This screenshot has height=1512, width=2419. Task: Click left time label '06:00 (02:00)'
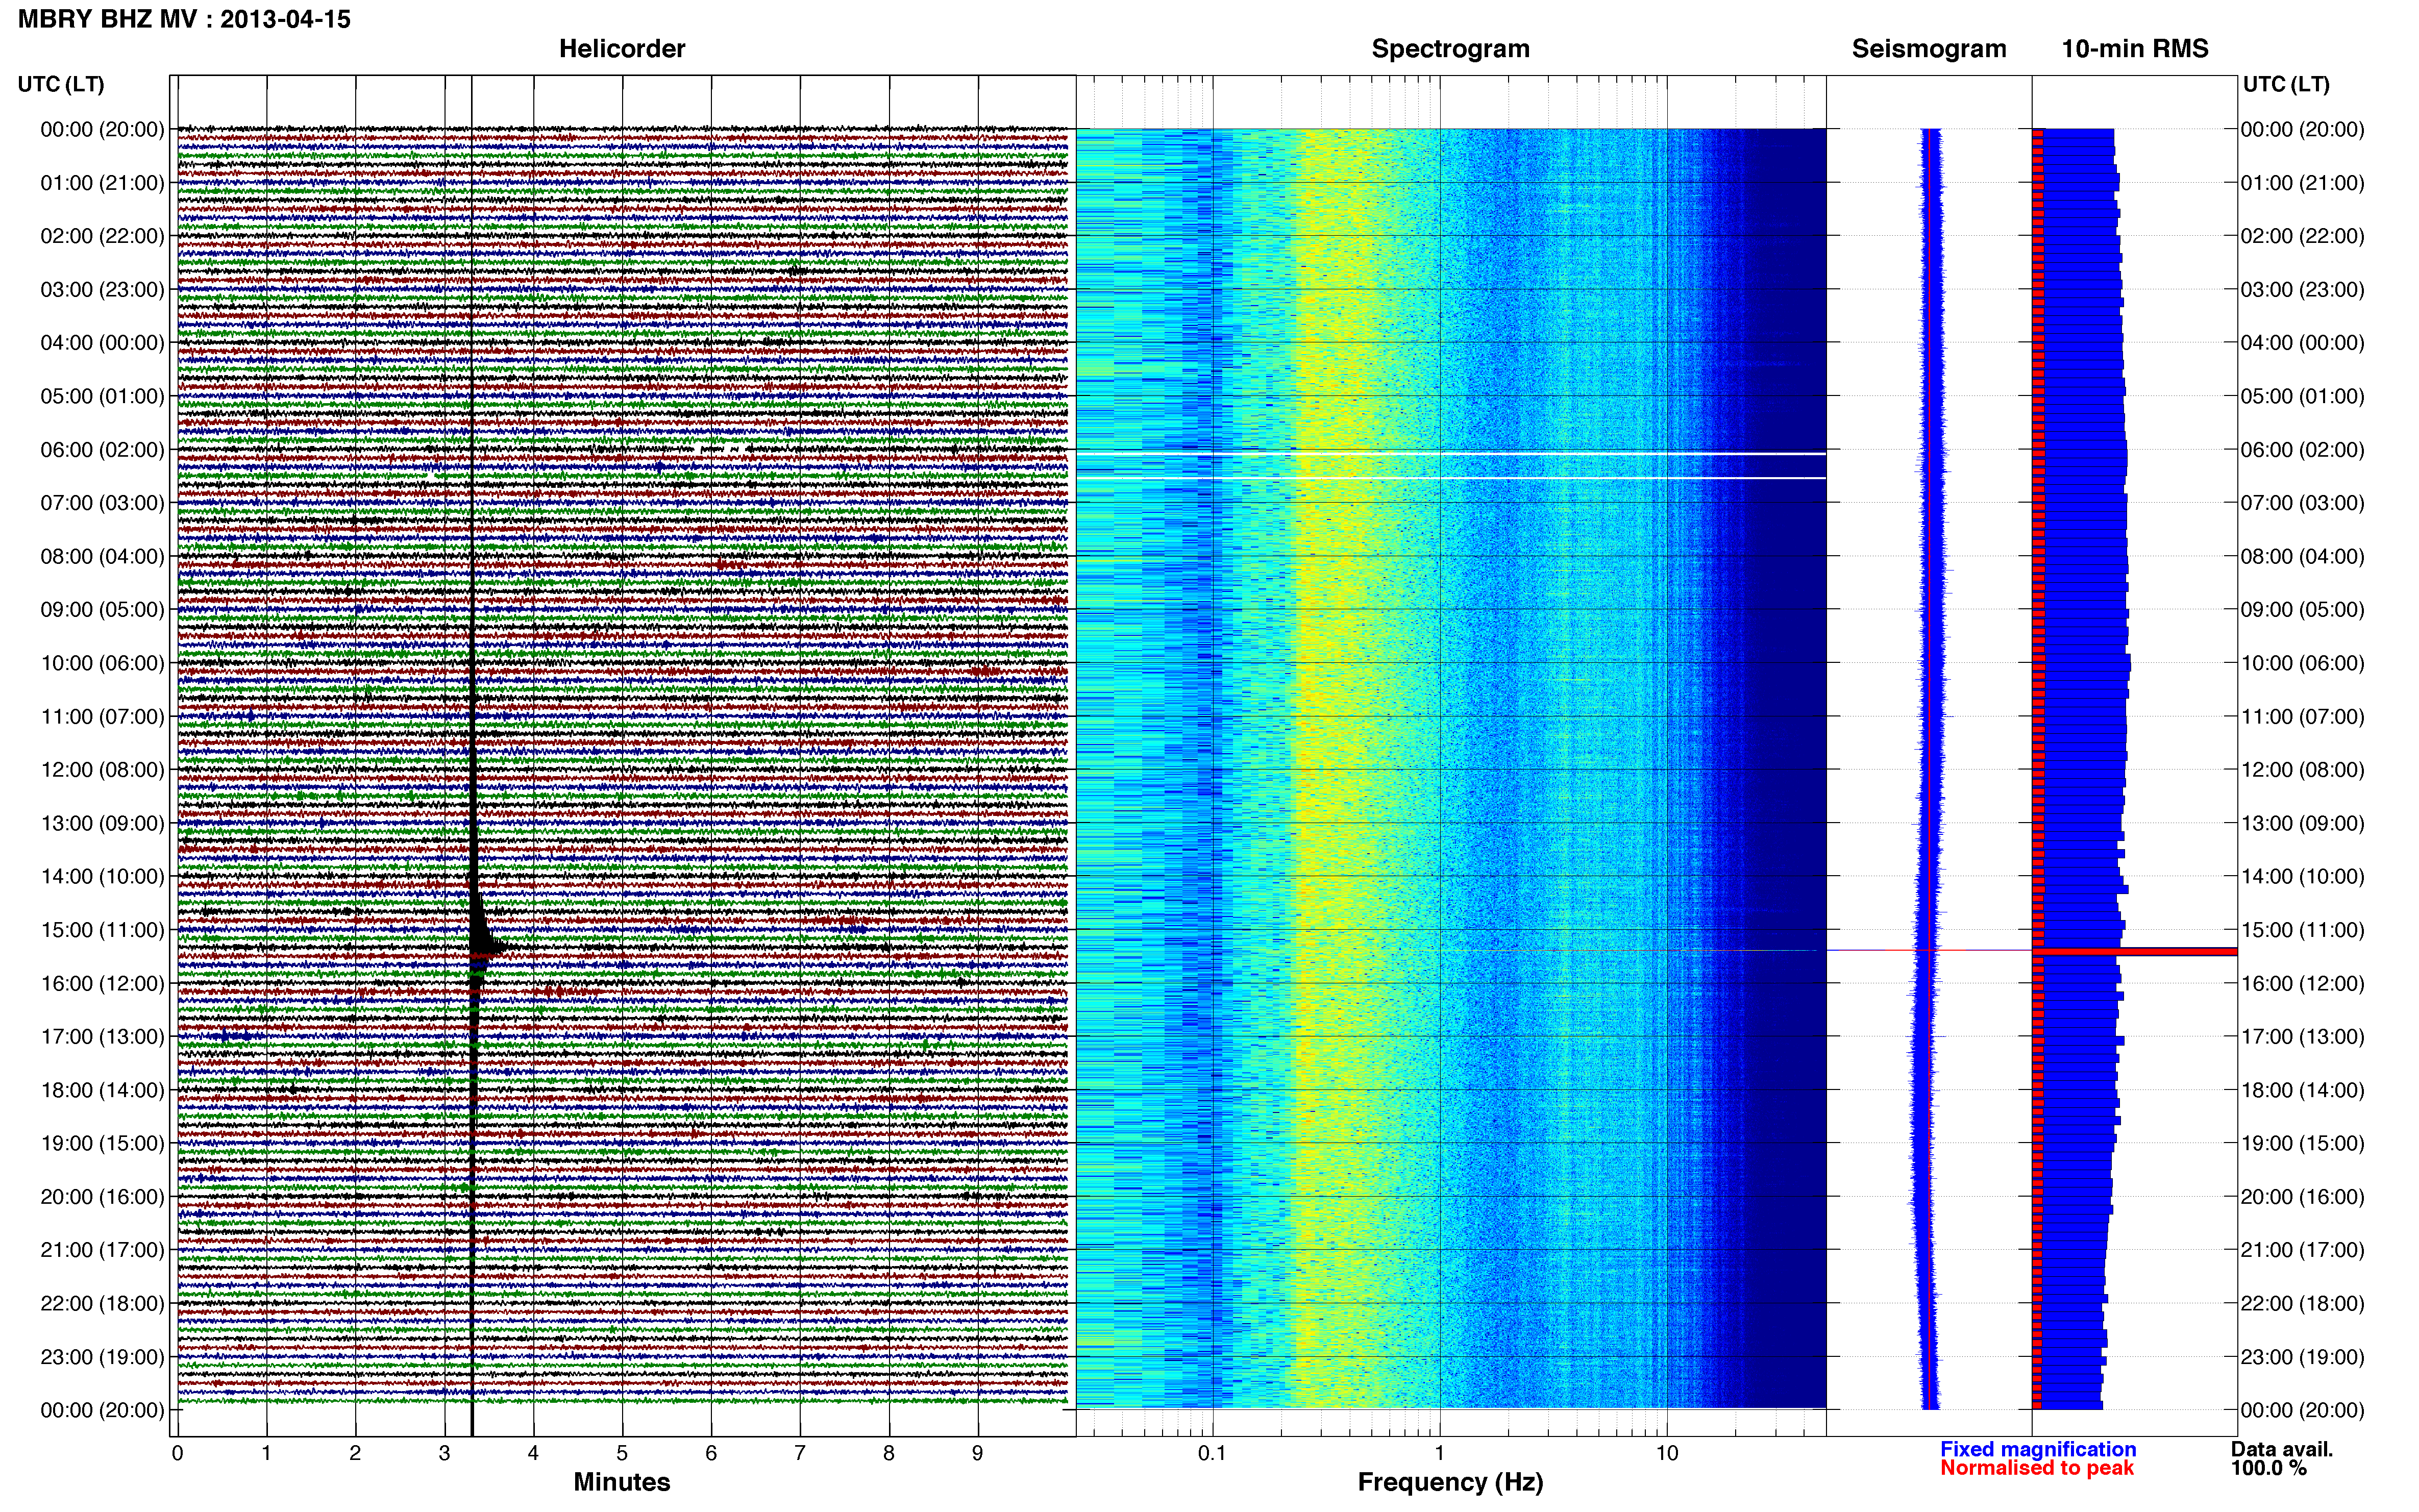tap(102, 450)
